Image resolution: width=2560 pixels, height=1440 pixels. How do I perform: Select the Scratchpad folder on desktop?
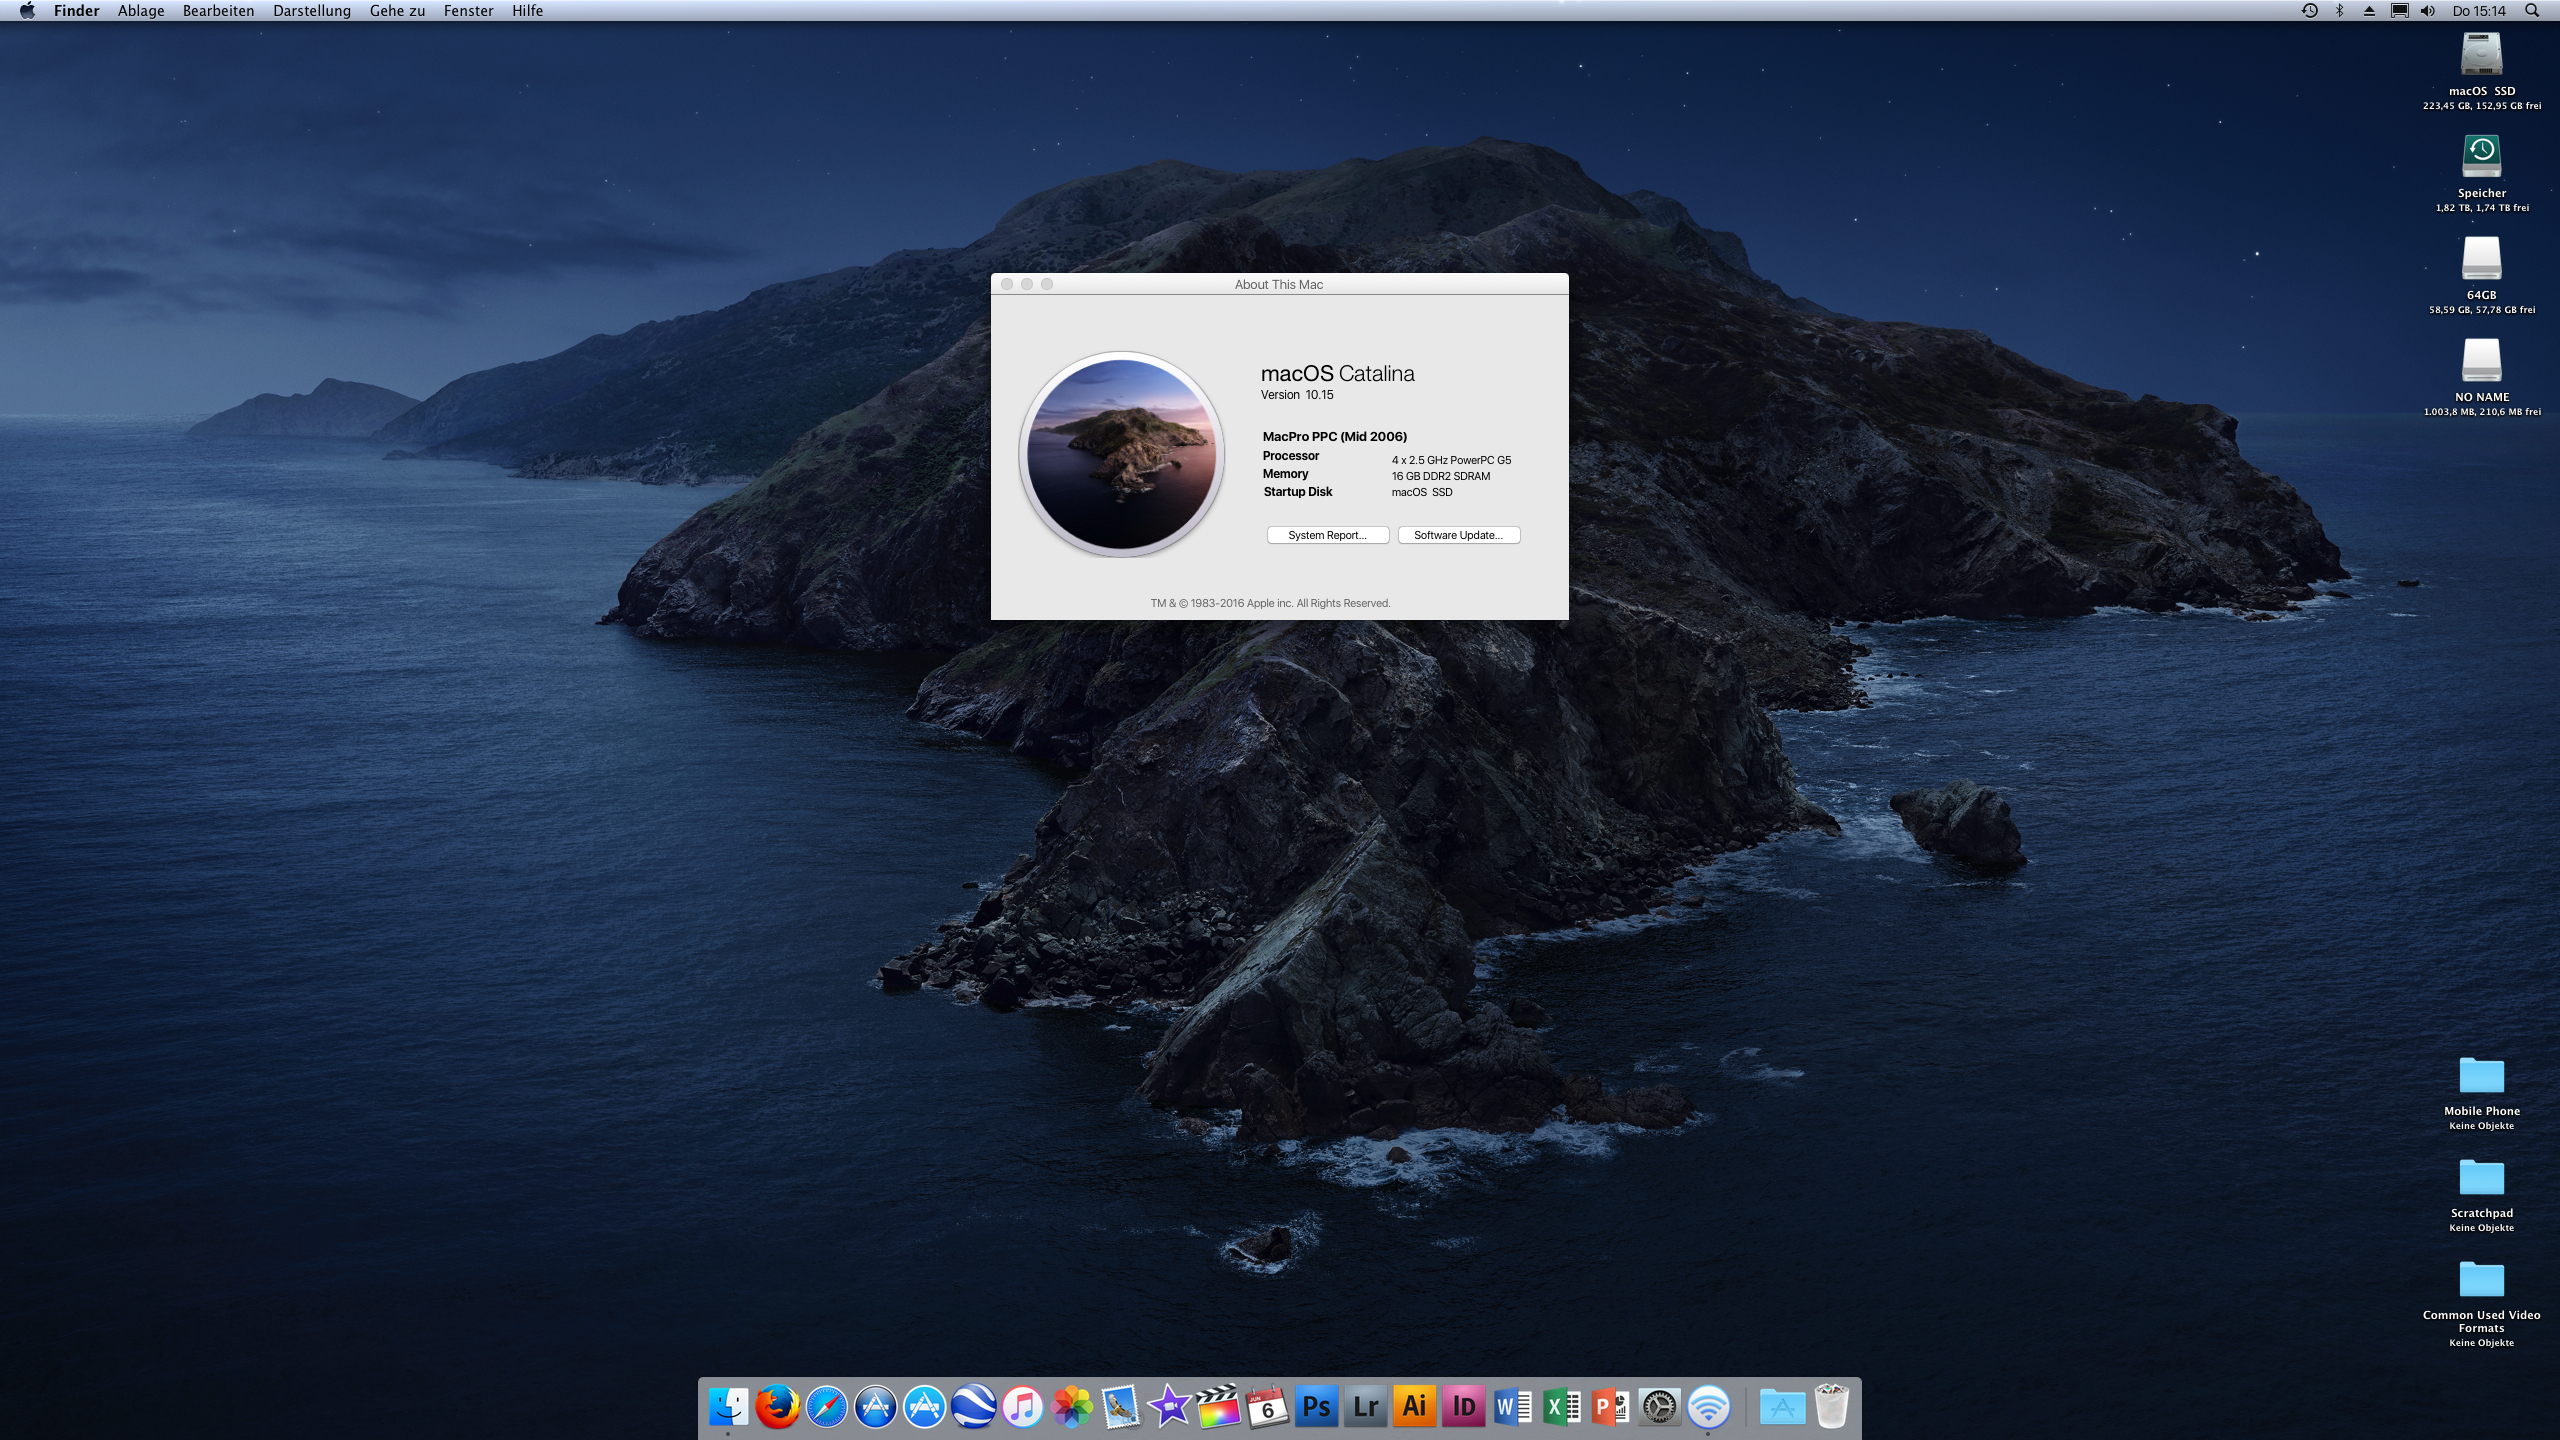point(2482,1195)
